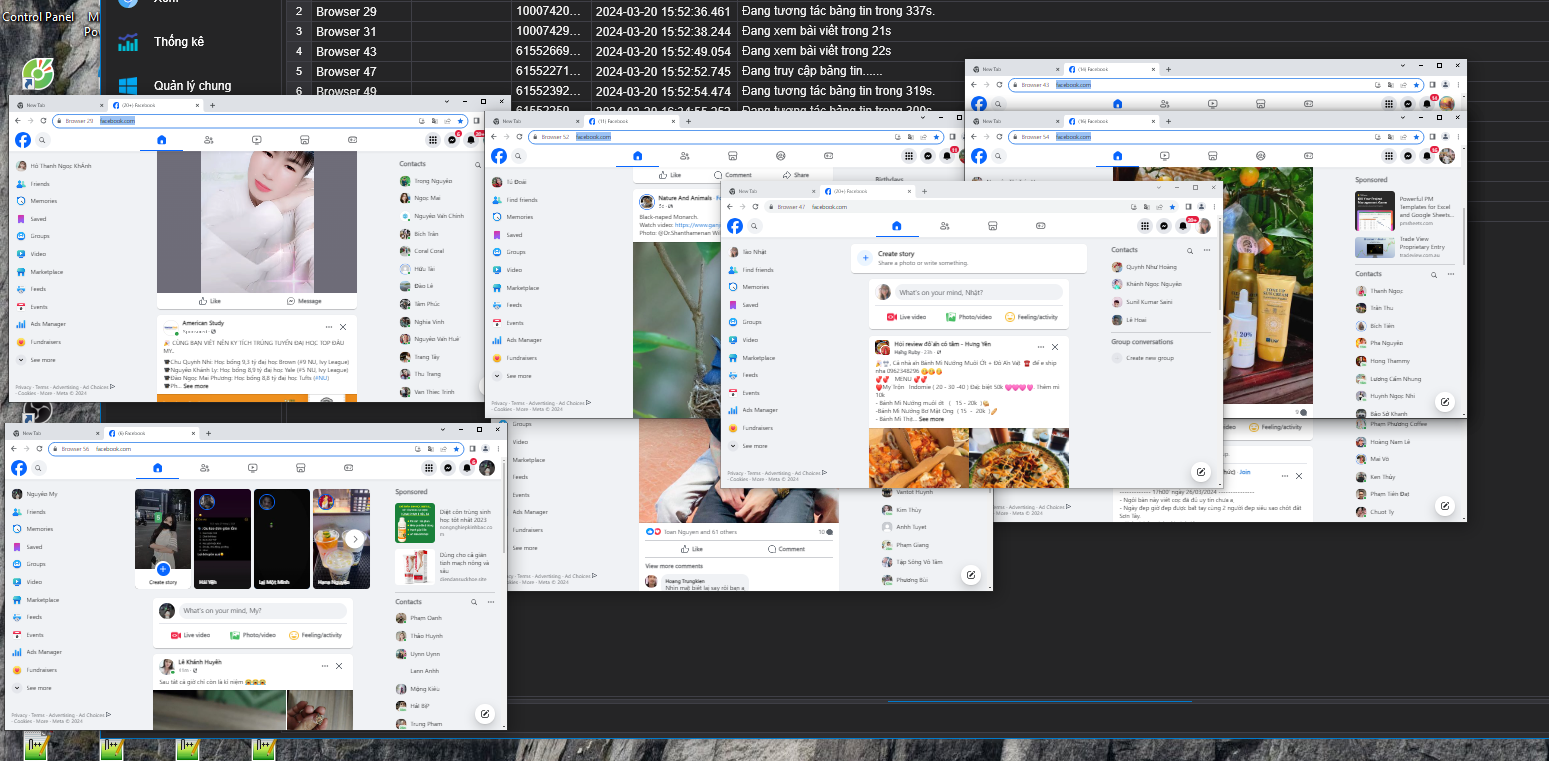Screen dimensions: 1549x761
Task: Open the Video tab icon in Browser 56
Action: (x=253, y=468)
